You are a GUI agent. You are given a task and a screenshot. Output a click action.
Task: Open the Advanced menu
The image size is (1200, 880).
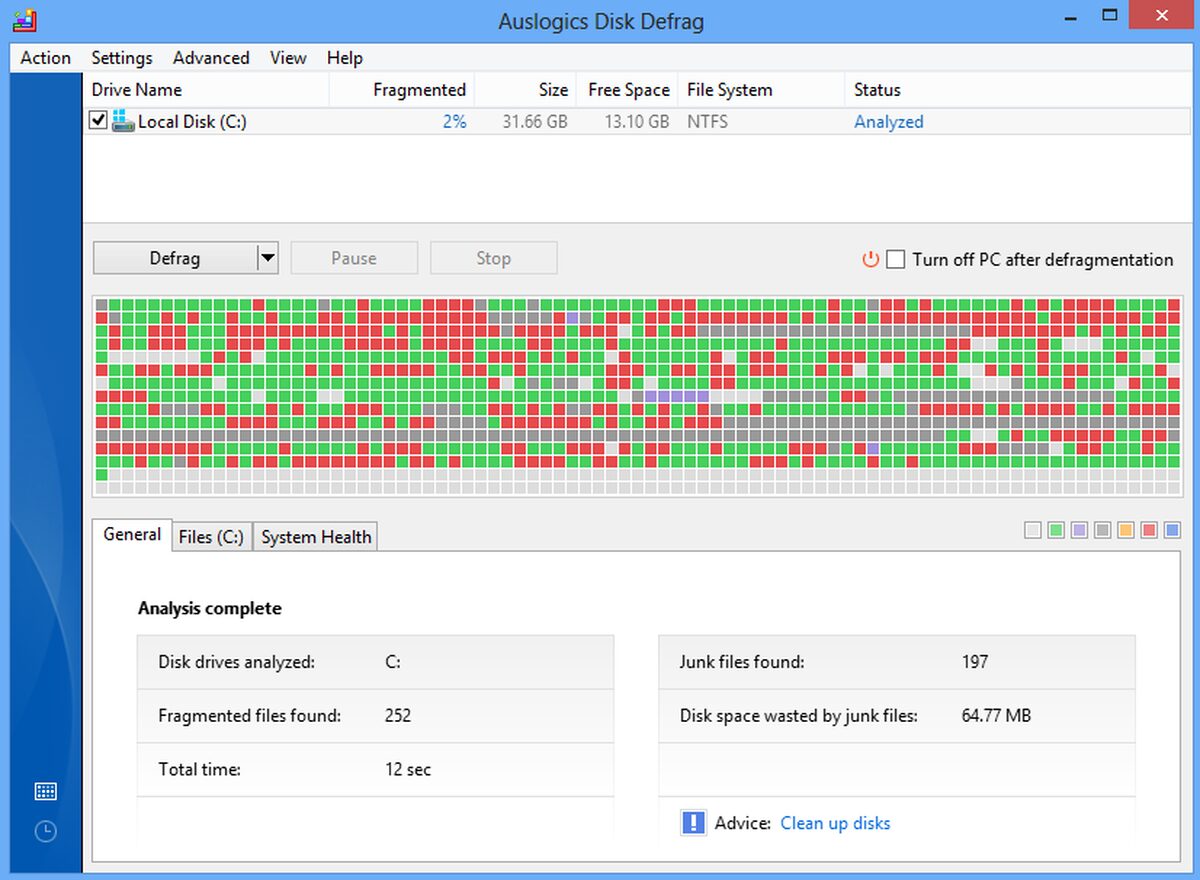(x=211, y=58)
